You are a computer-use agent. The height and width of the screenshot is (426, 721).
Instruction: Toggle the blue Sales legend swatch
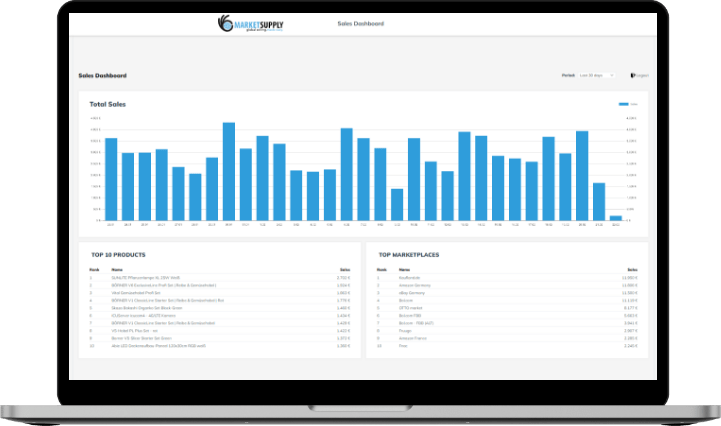[x=624, y=104]
